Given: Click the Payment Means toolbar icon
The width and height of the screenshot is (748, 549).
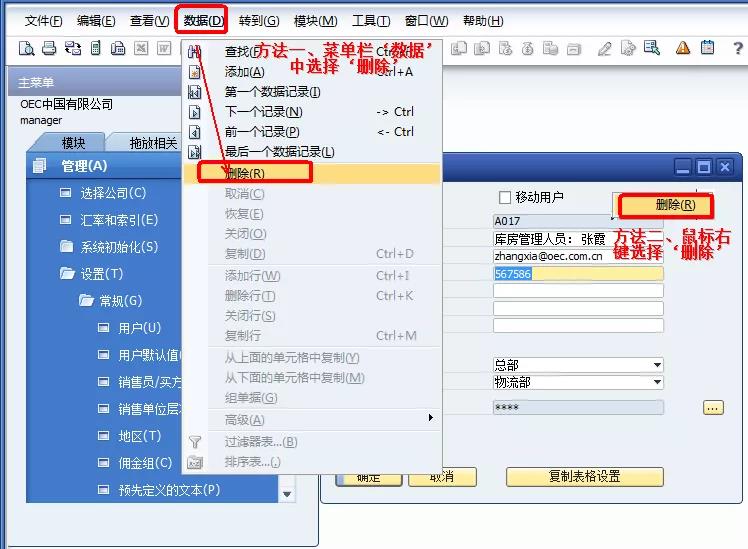Looking at the screenshot, I should coord(528,48).
